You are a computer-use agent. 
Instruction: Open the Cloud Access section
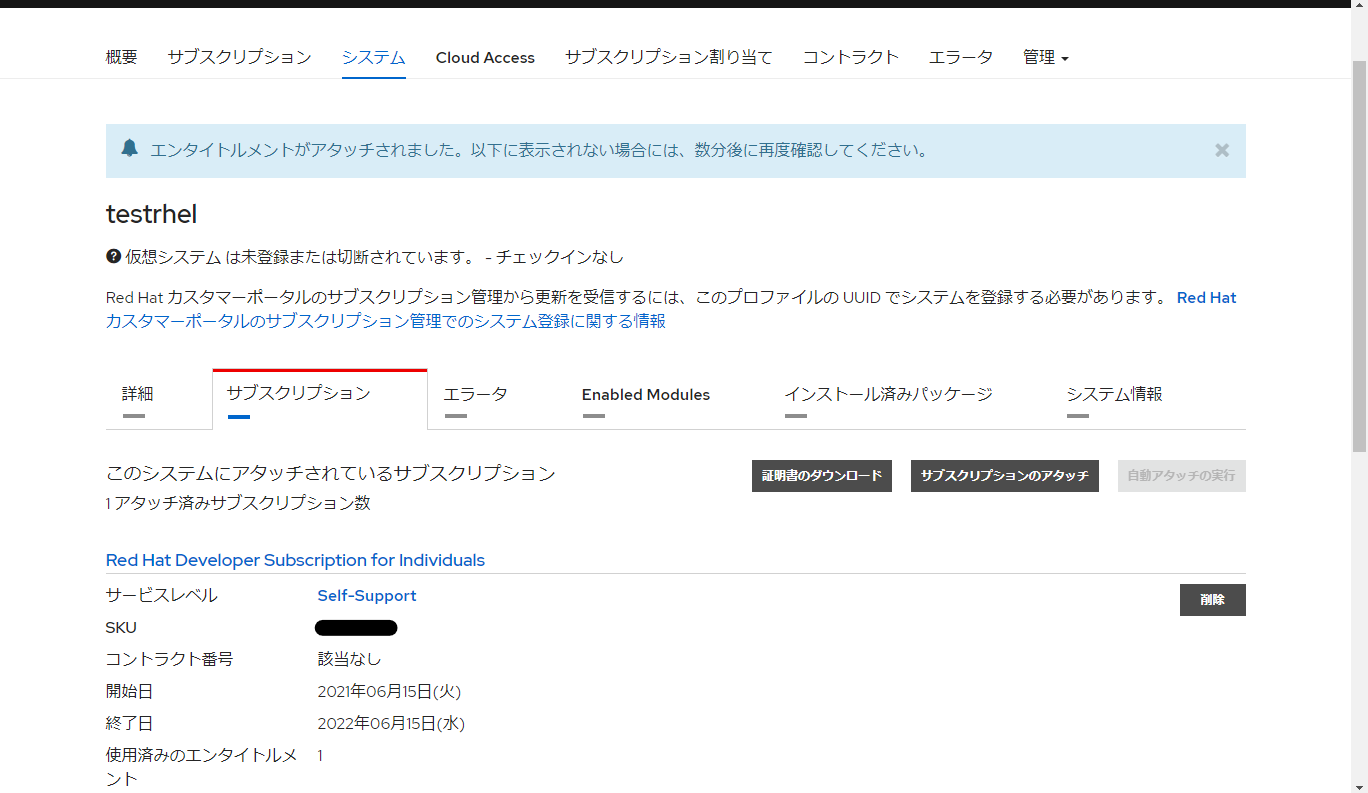click(485, 57)
